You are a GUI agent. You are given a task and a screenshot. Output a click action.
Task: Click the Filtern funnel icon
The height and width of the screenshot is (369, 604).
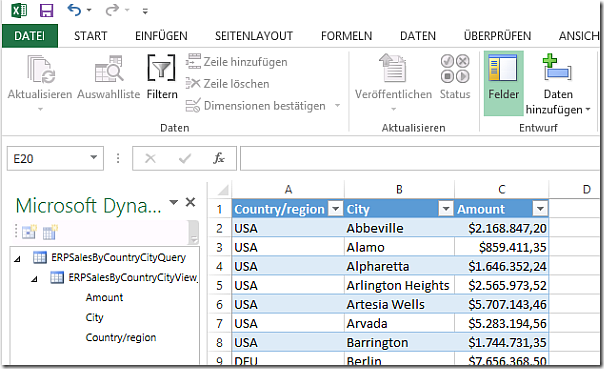point(161,68)
